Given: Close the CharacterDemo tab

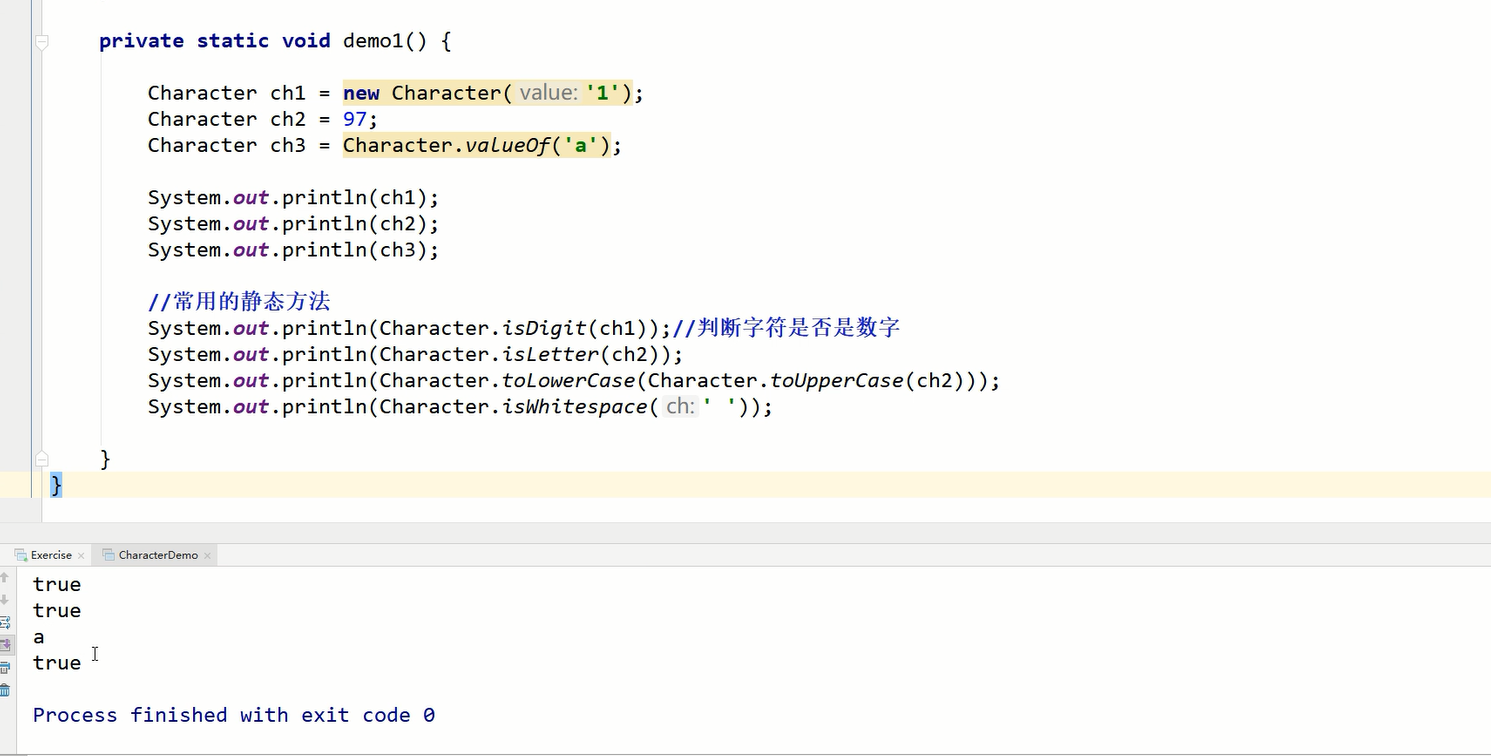Looking at the screenshot, I should pos(208,555).
